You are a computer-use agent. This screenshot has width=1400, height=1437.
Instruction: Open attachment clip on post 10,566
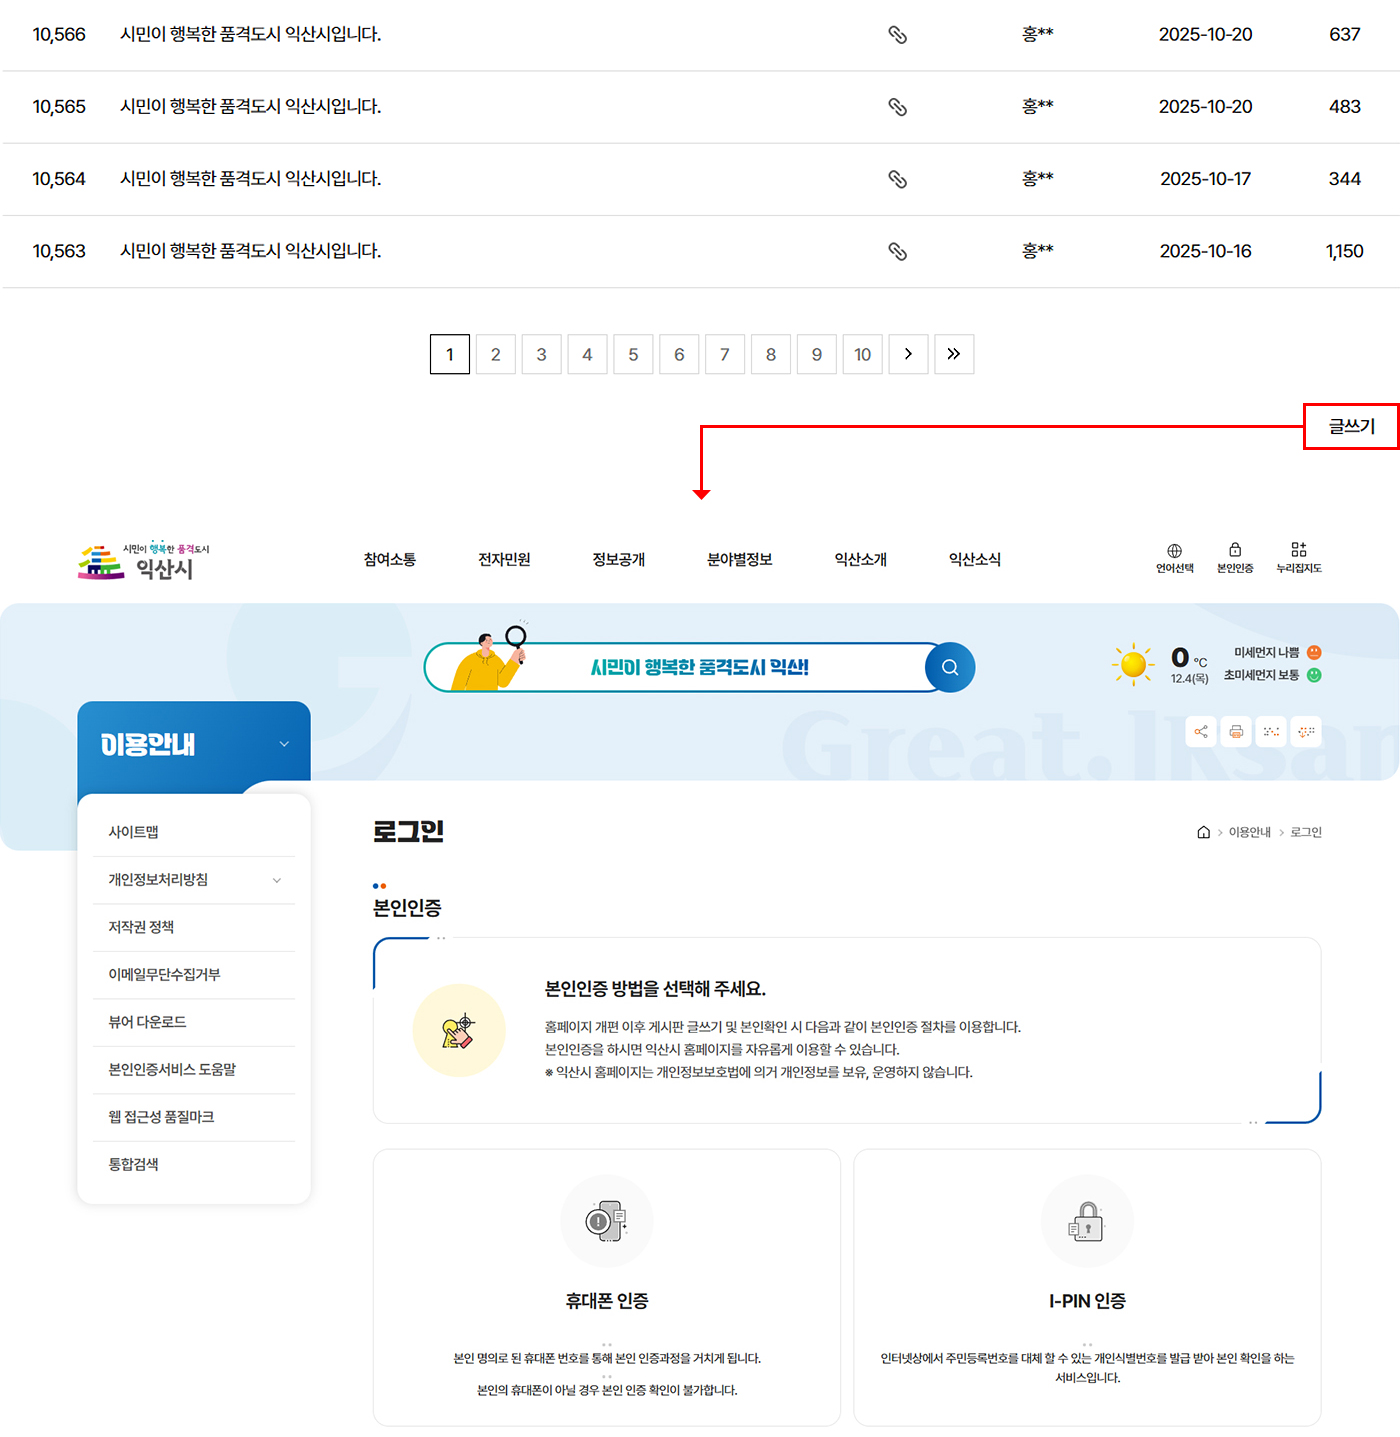[898, 34]
